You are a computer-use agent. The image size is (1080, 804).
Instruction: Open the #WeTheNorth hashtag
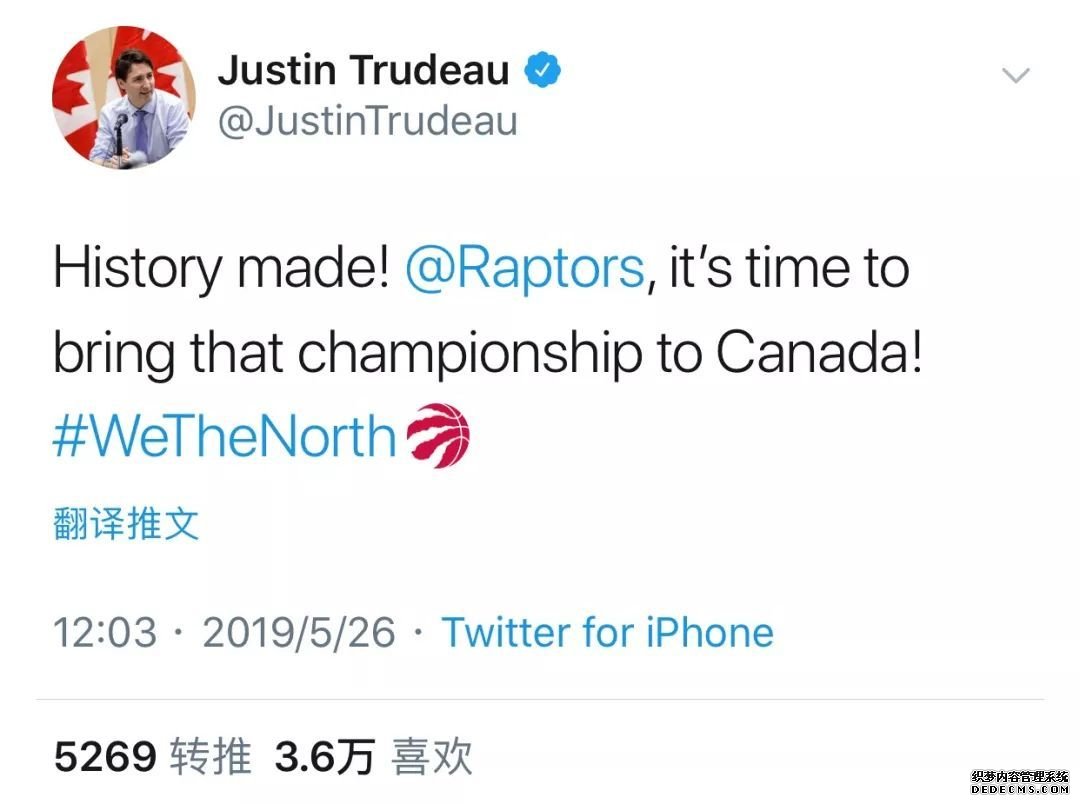(225, 436)
